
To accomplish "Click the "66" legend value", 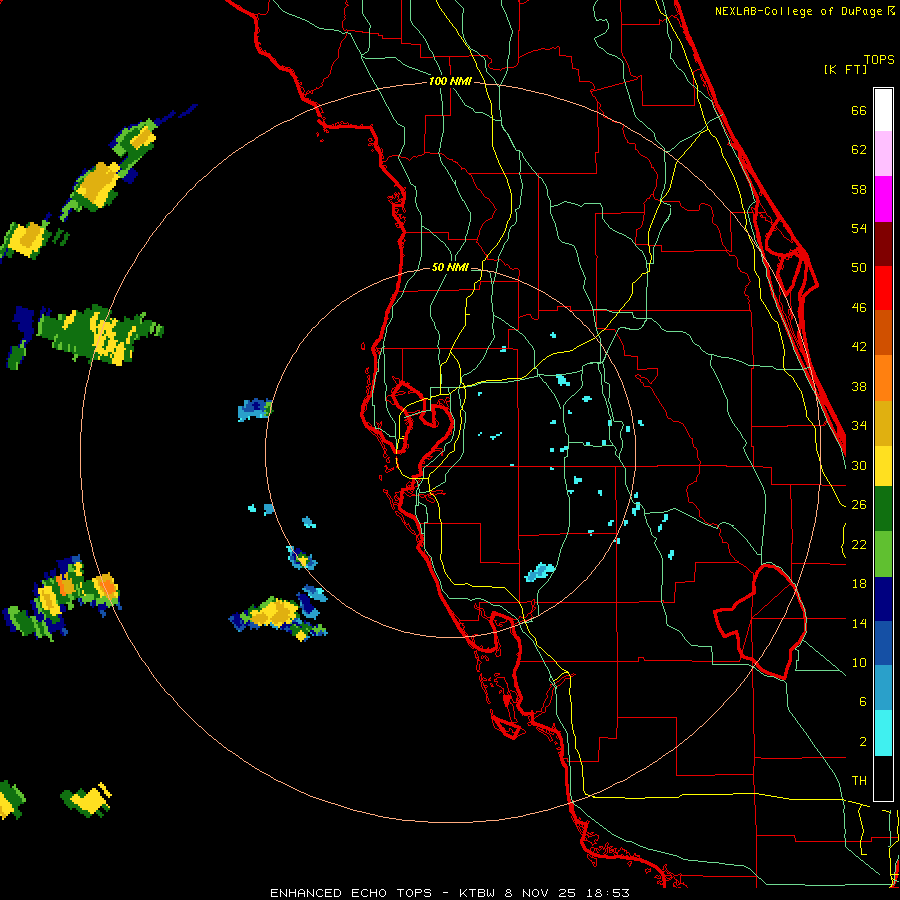I will (x=859, y=110).
